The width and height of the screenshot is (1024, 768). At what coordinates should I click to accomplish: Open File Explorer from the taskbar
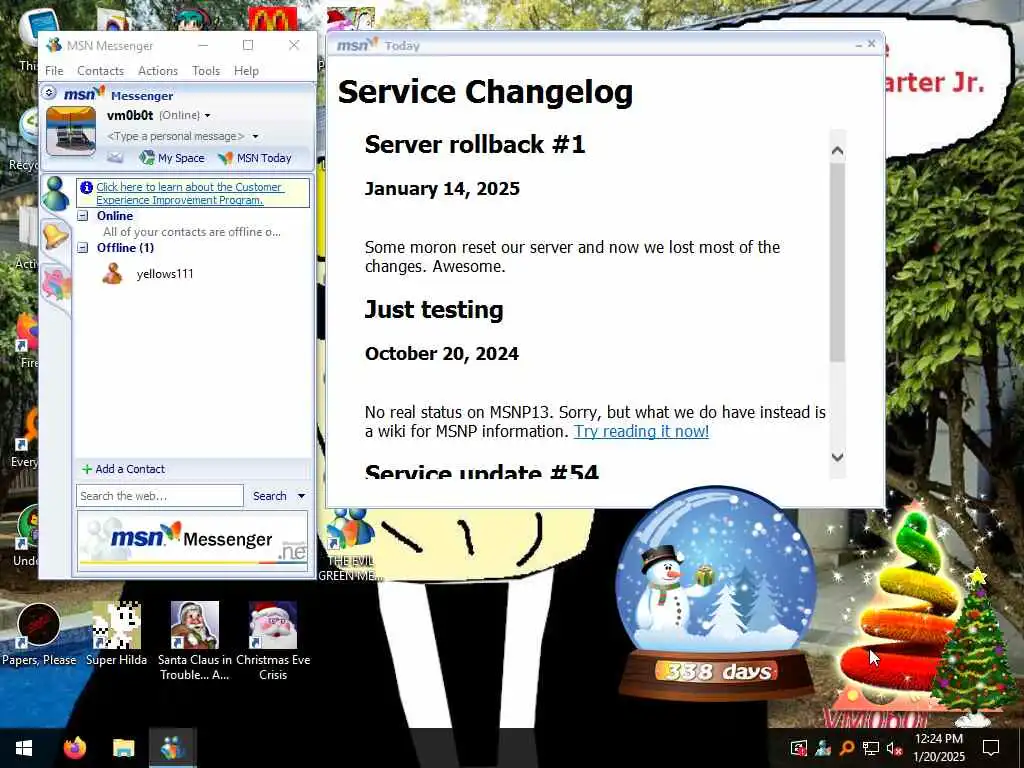[123, 748]
